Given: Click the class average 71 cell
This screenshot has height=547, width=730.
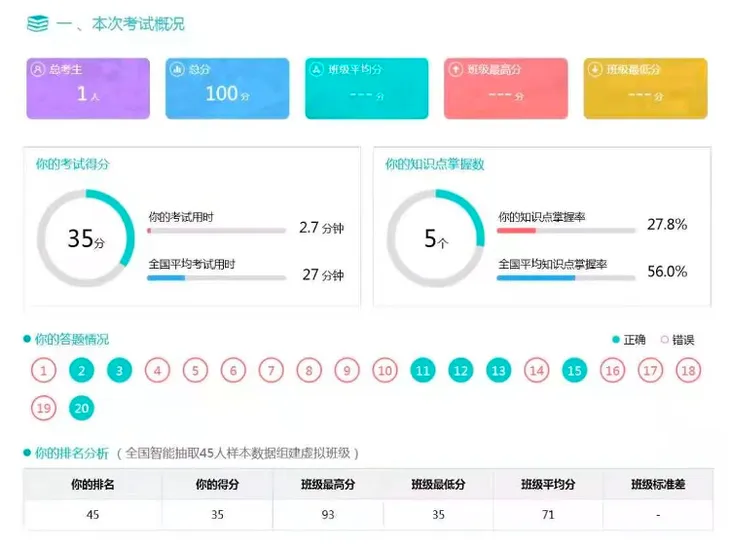Looking at the screenshot, I should [x=548, y=514].
